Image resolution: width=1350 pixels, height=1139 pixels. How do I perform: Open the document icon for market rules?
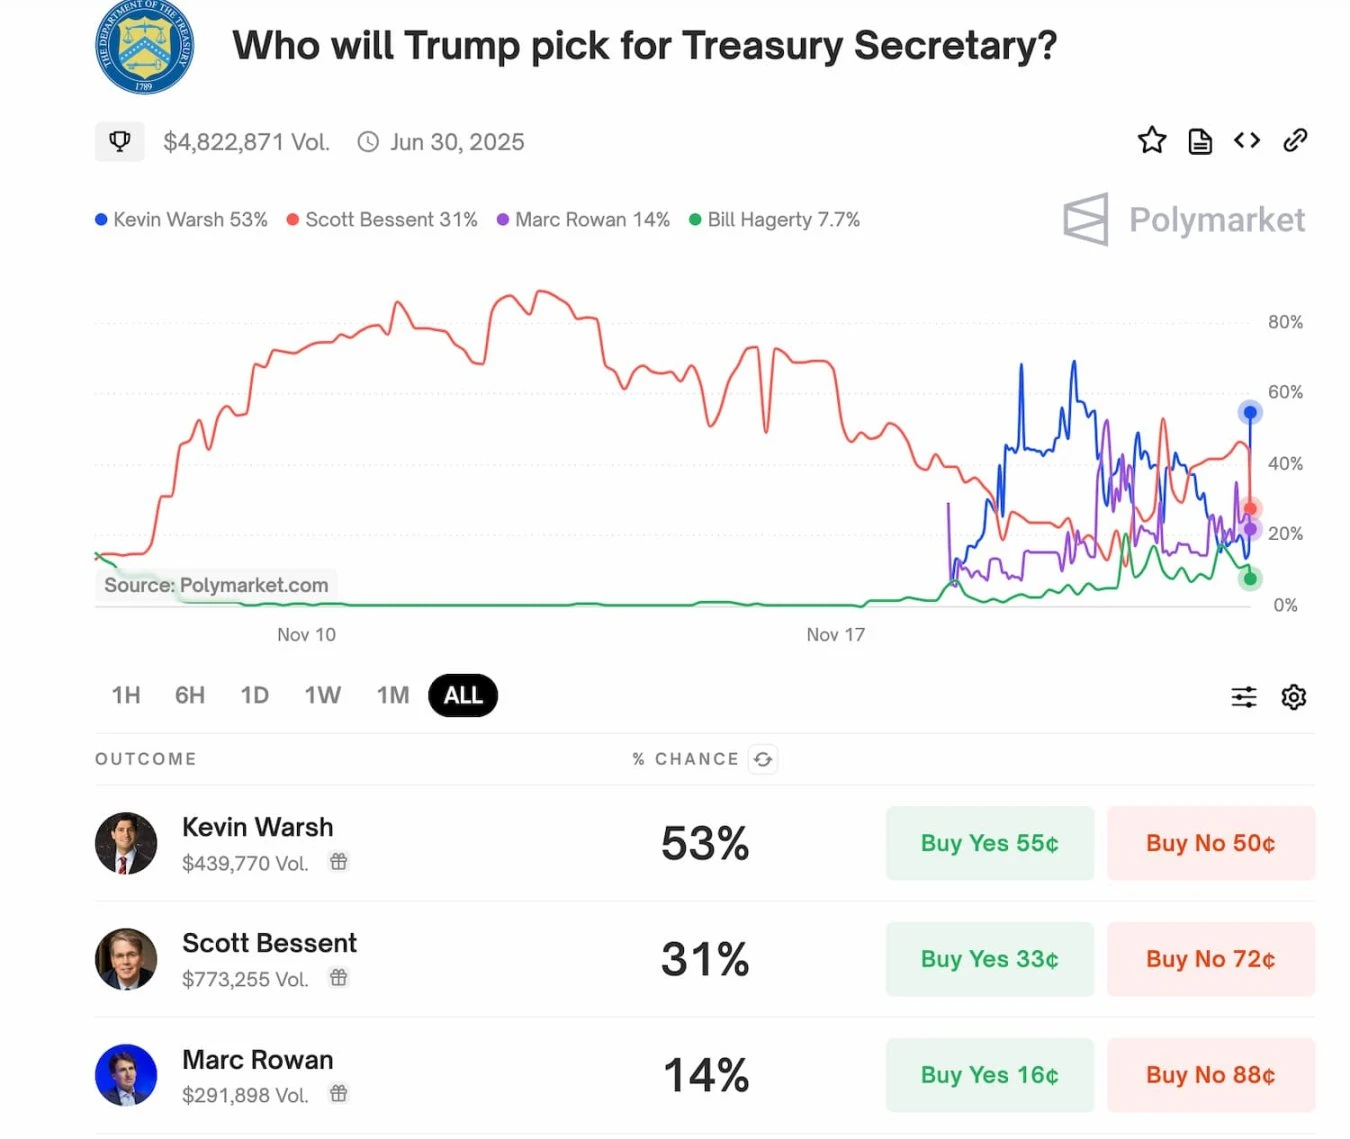point(1200,142)
